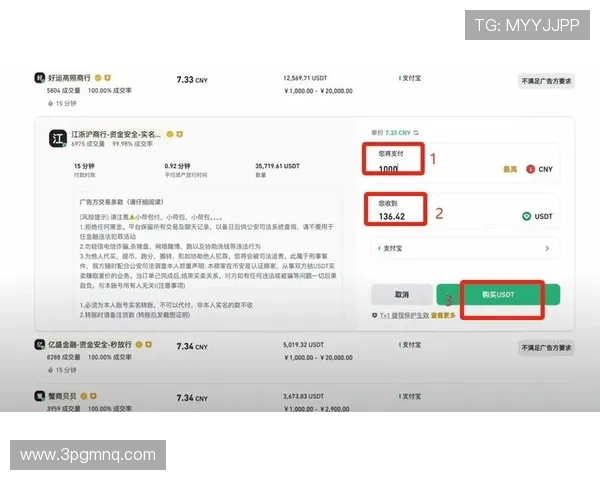Viewport: 600px width, 480px height.
Task: Click the 7.34 CNY price on the 蟹商贝贝 row
Action: tap(192, 398)
